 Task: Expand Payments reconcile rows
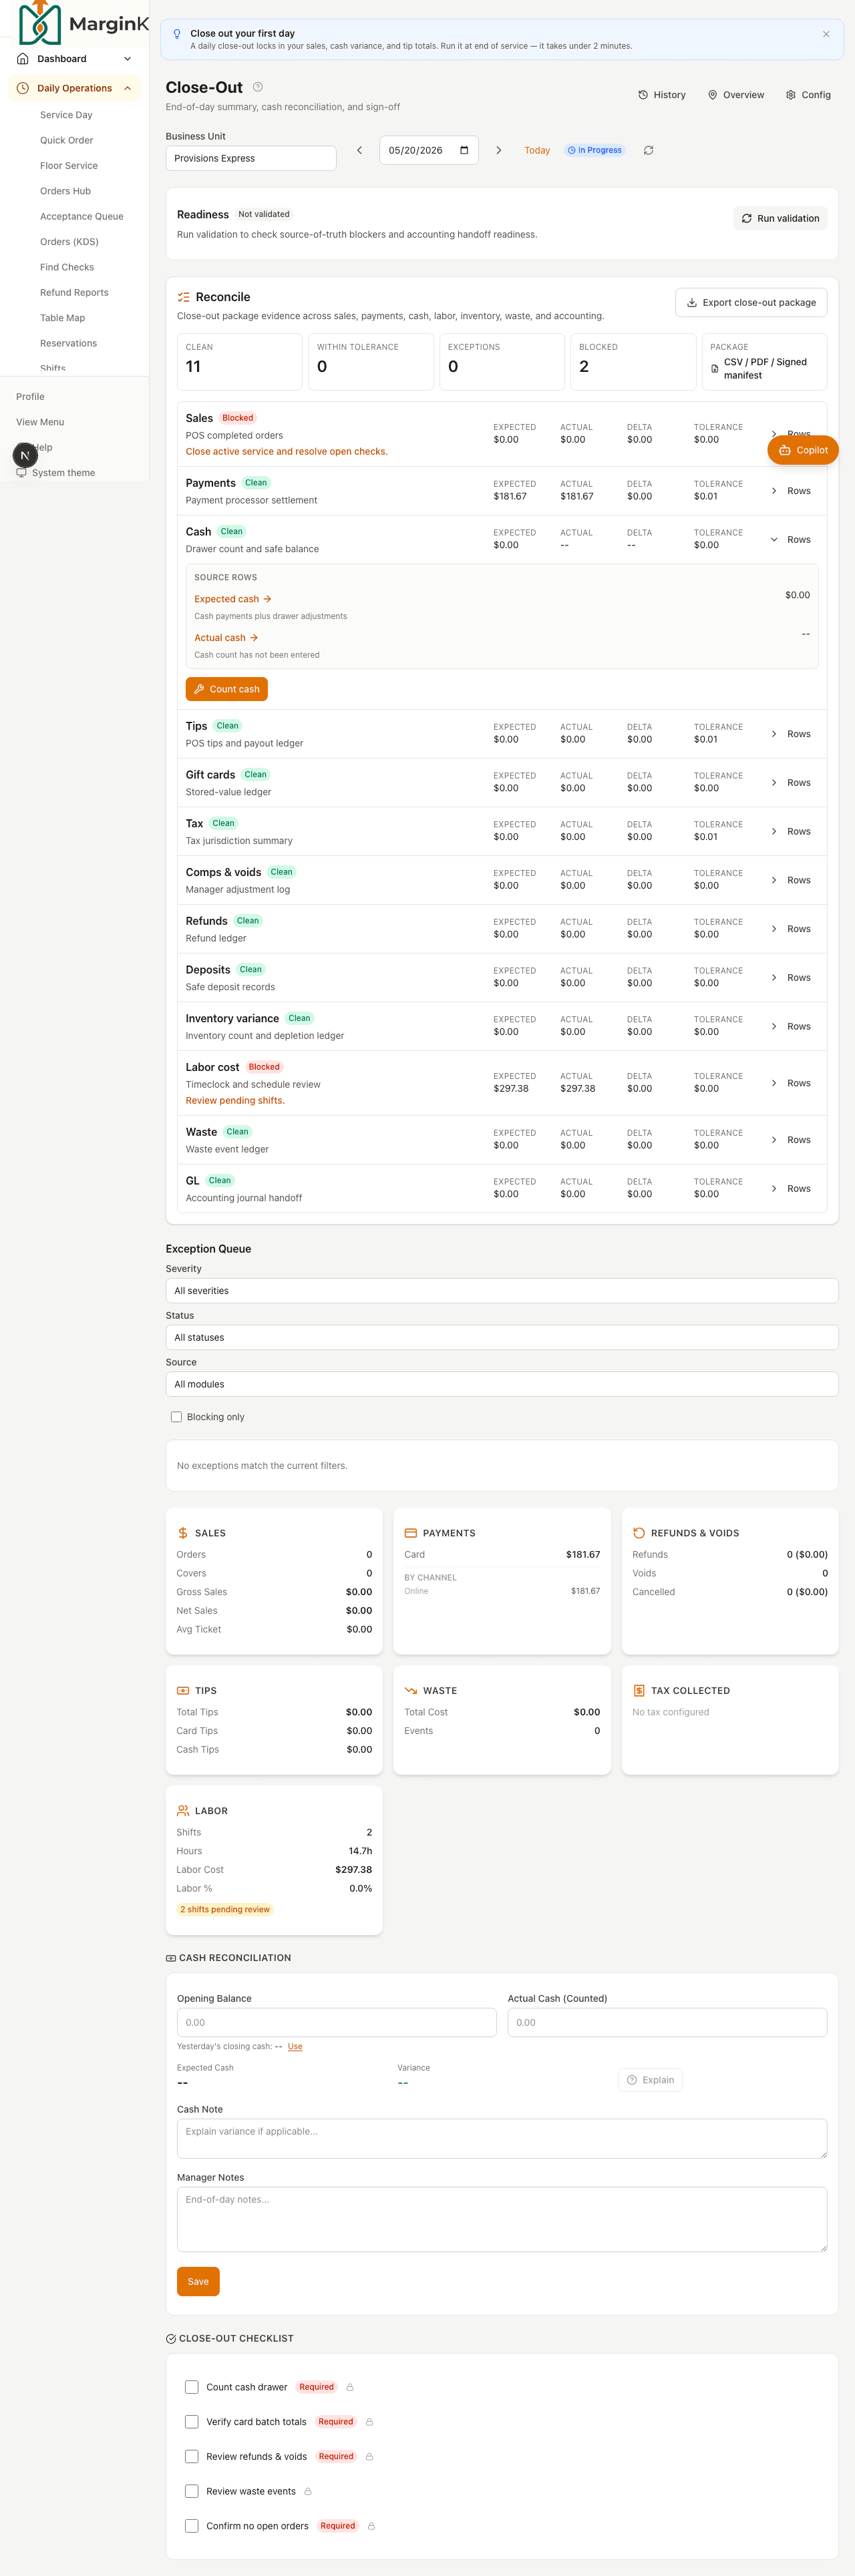pos(790,491)
